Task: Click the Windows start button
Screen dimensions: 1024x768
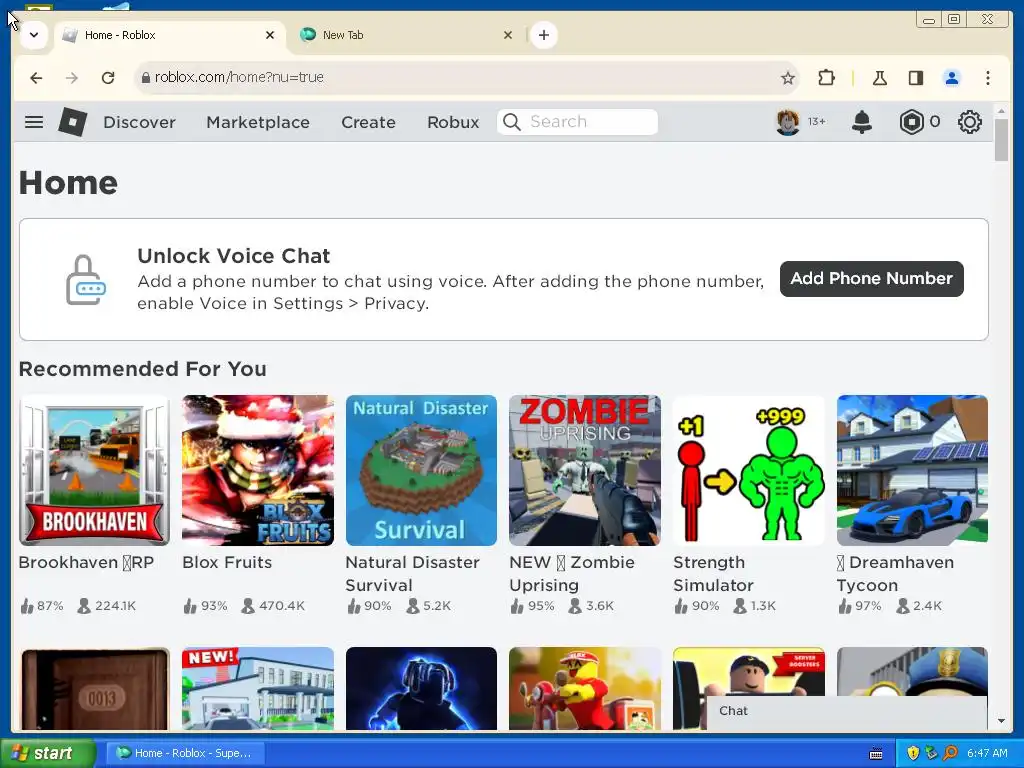Action: coord(48,753)
